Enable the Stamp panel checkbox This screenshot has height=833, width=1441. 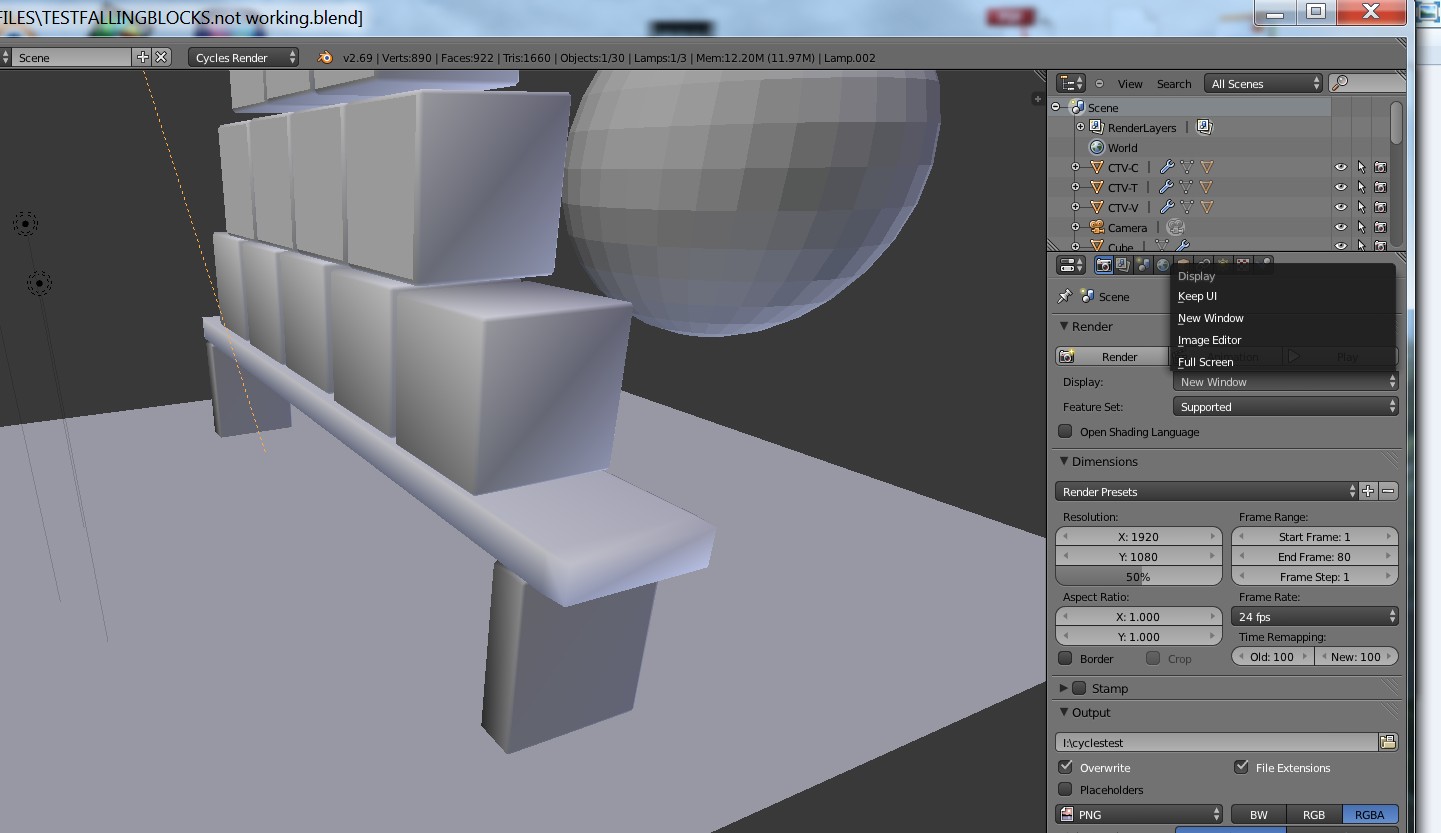[x=1079, y=688]
